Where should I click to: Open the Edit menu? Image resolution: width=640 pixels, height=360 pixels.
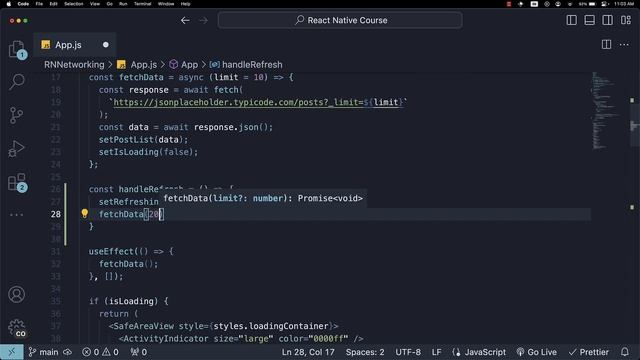(53, 4)
